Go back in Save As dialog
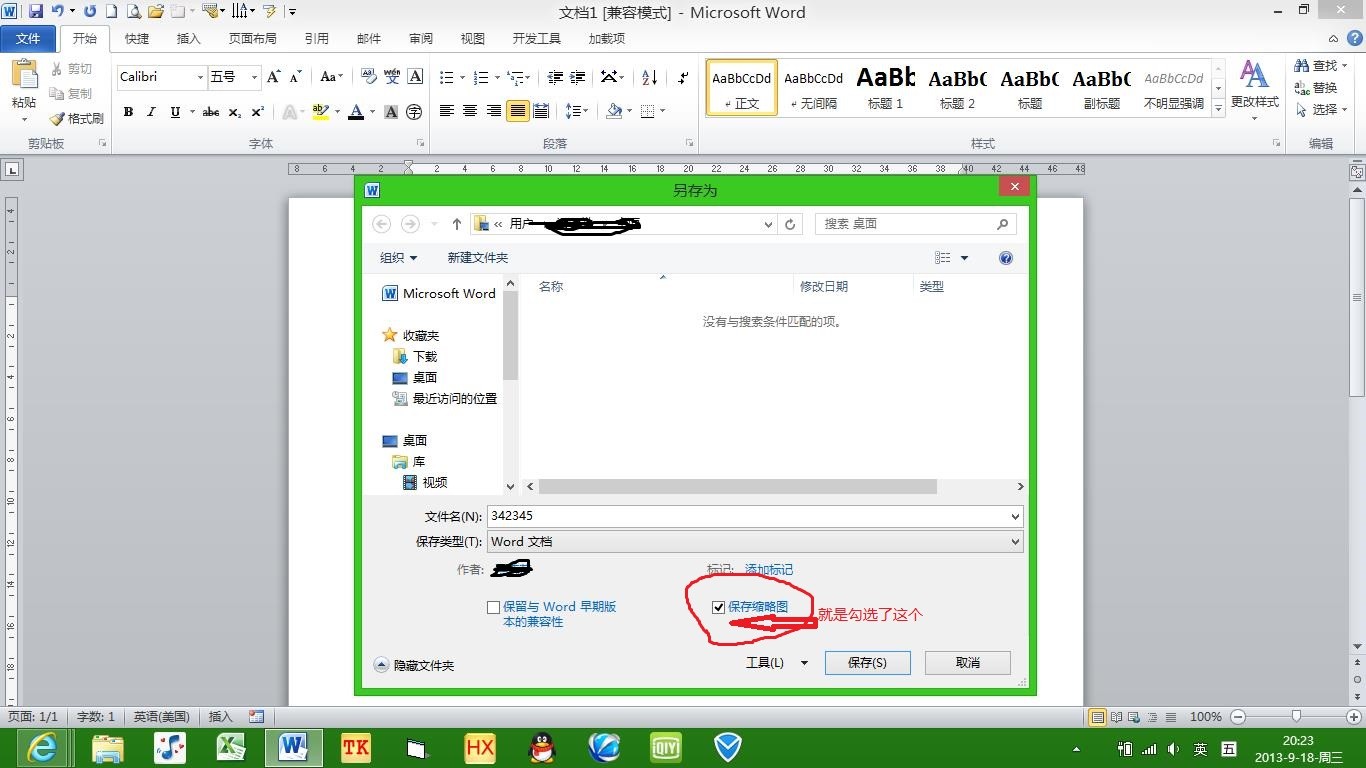 [381, 224]
